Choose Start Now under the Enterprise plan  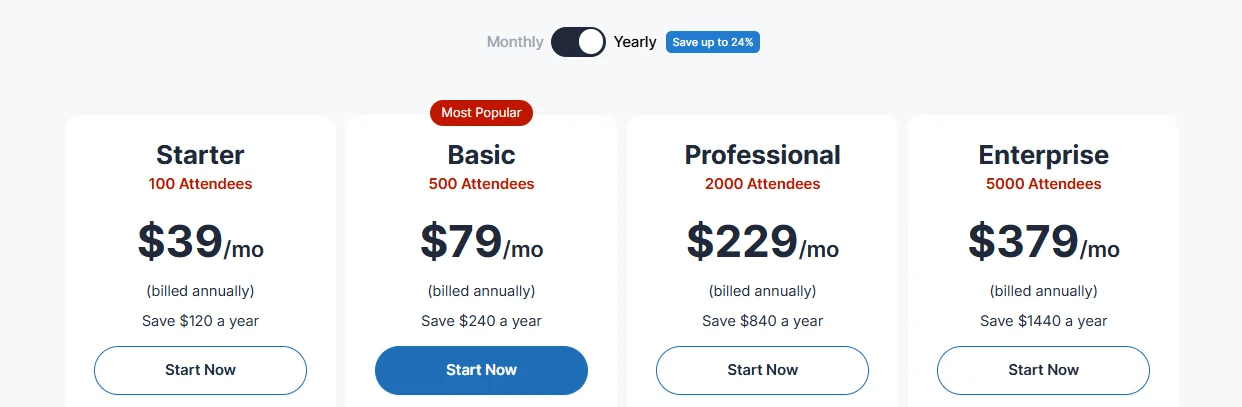[x=1043, y=370]
